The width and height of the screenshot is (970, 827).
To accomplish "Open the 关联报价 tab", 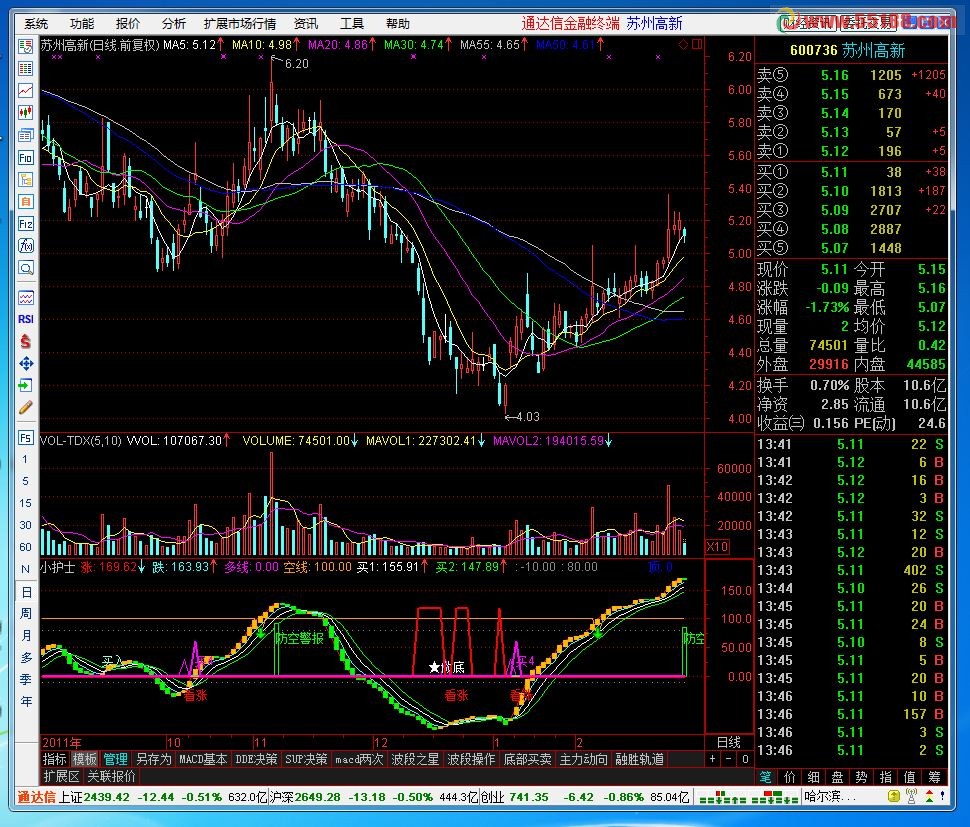I will coord(111,776).
